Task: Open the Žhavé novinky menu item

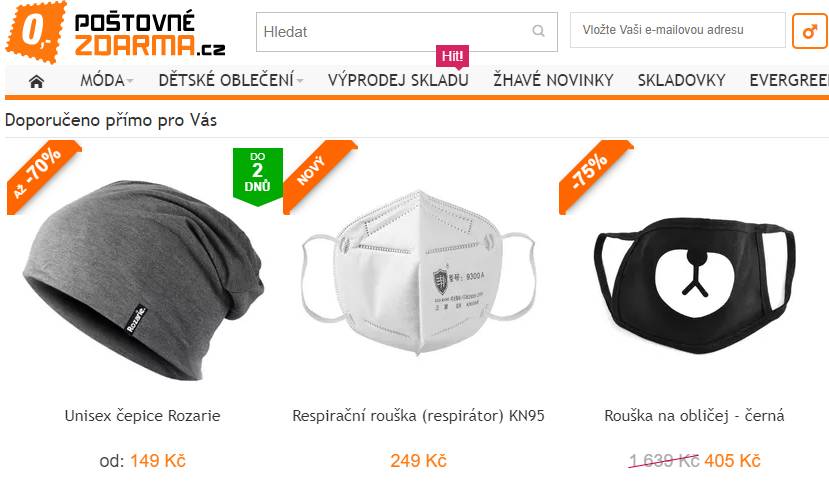Action: [553, 80]
